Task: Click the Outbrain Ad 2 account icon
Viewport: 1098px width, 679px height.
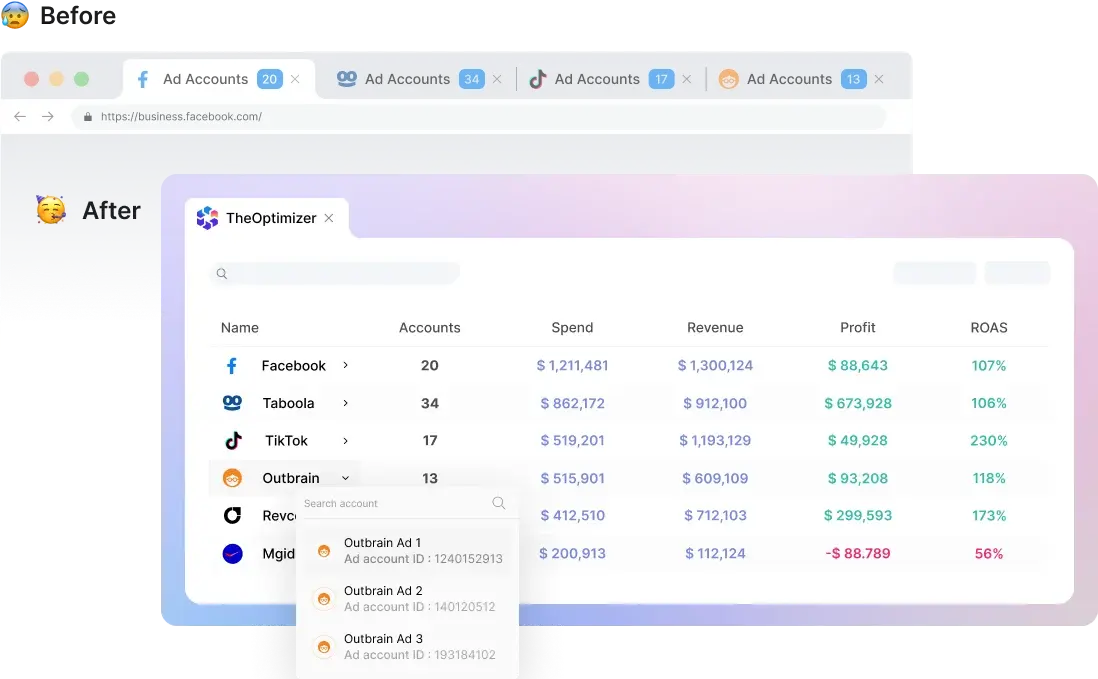Action: (324, 599)
